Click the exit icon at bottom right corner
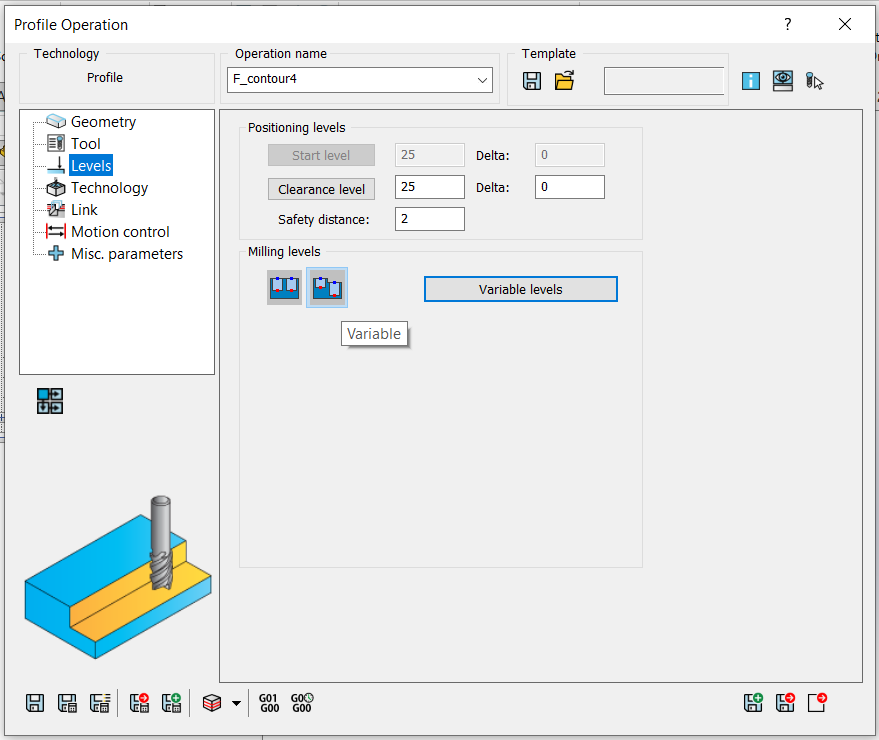The height and width of the screenshot is (740, 879). coord(817,703)
